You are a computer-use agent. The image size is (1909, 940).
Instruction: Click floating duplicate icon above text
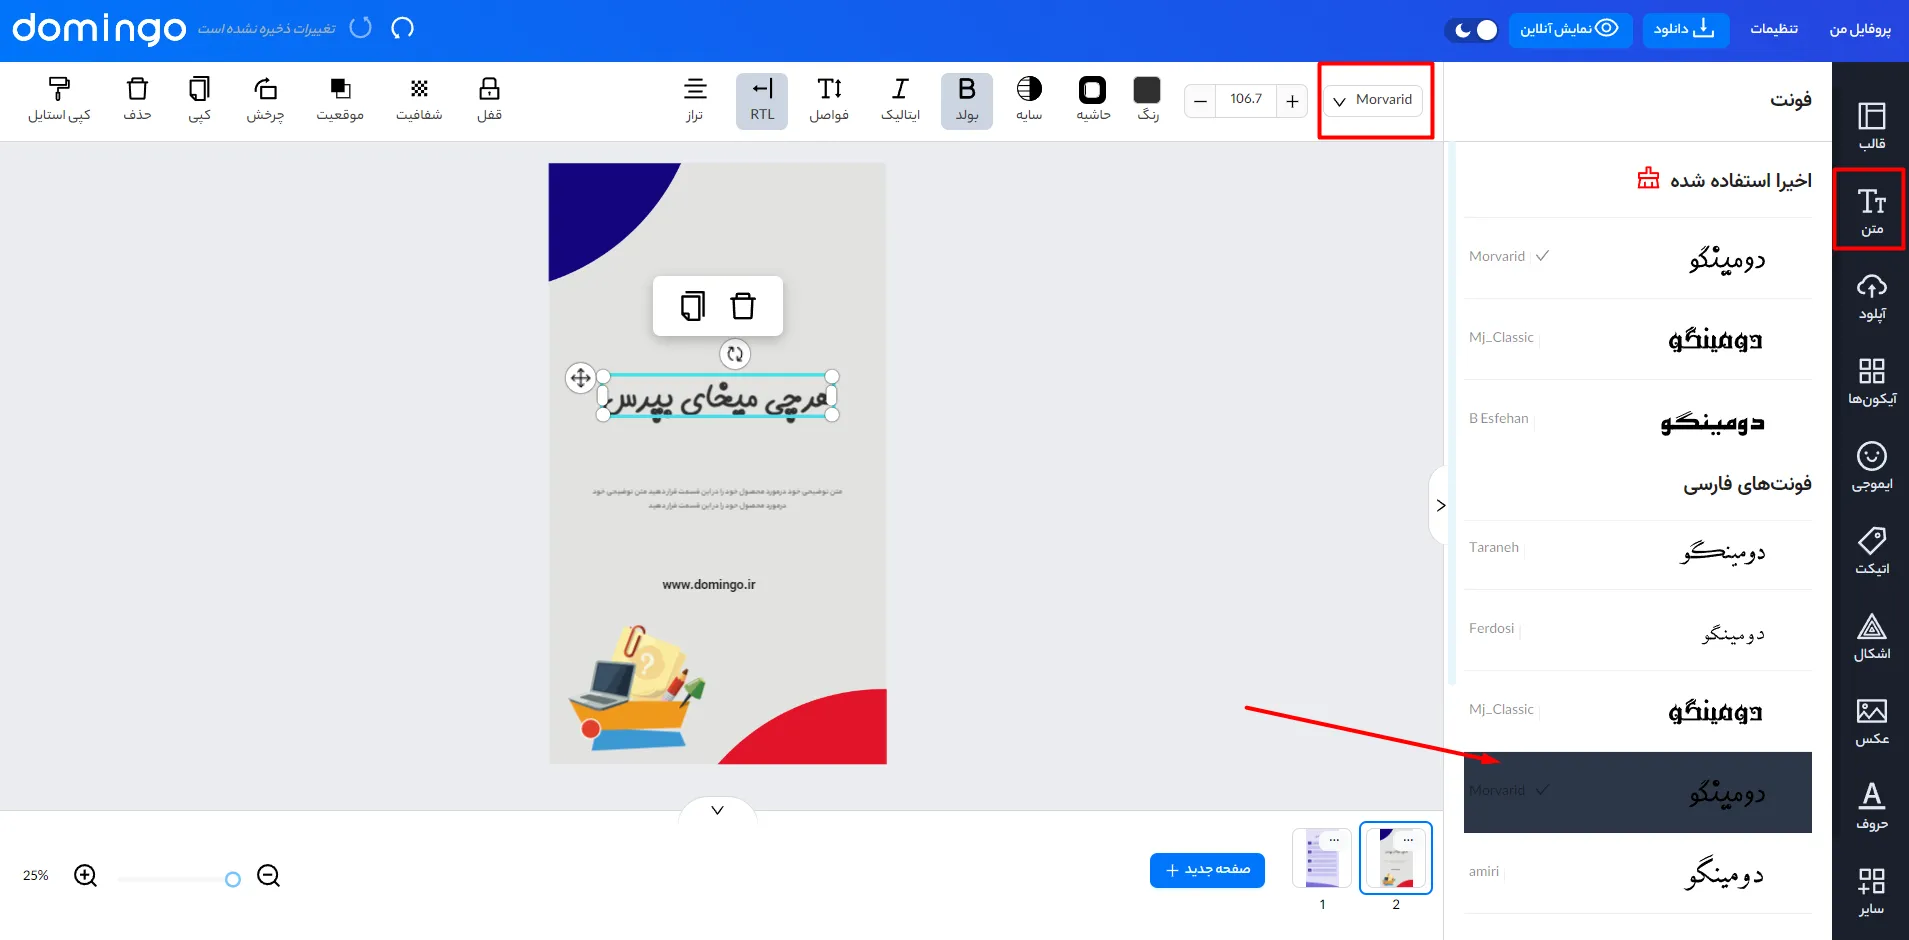(x=692, y=306)
